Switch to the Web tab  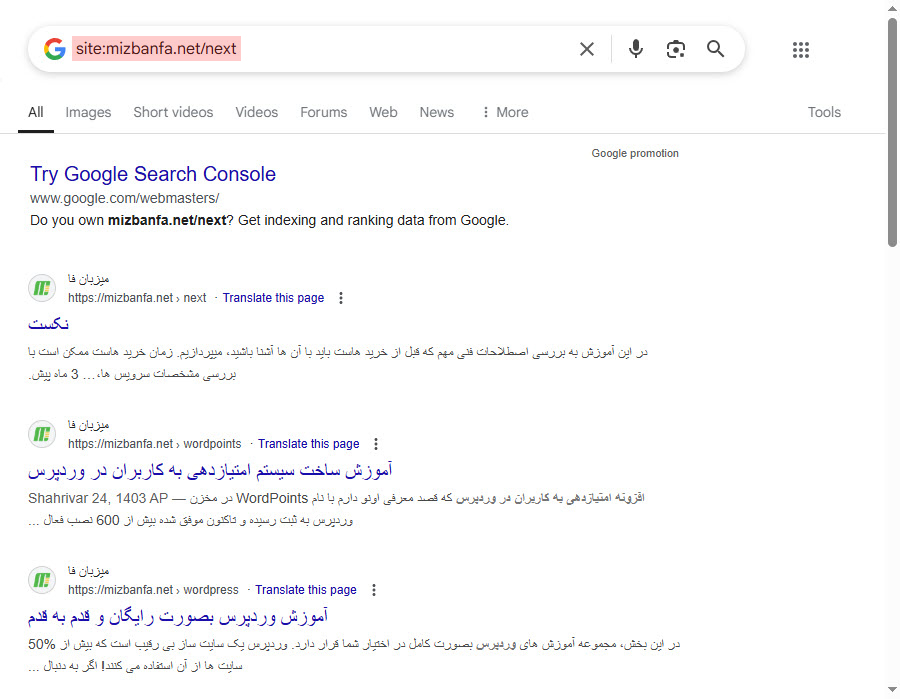click(x=383, y=112)
